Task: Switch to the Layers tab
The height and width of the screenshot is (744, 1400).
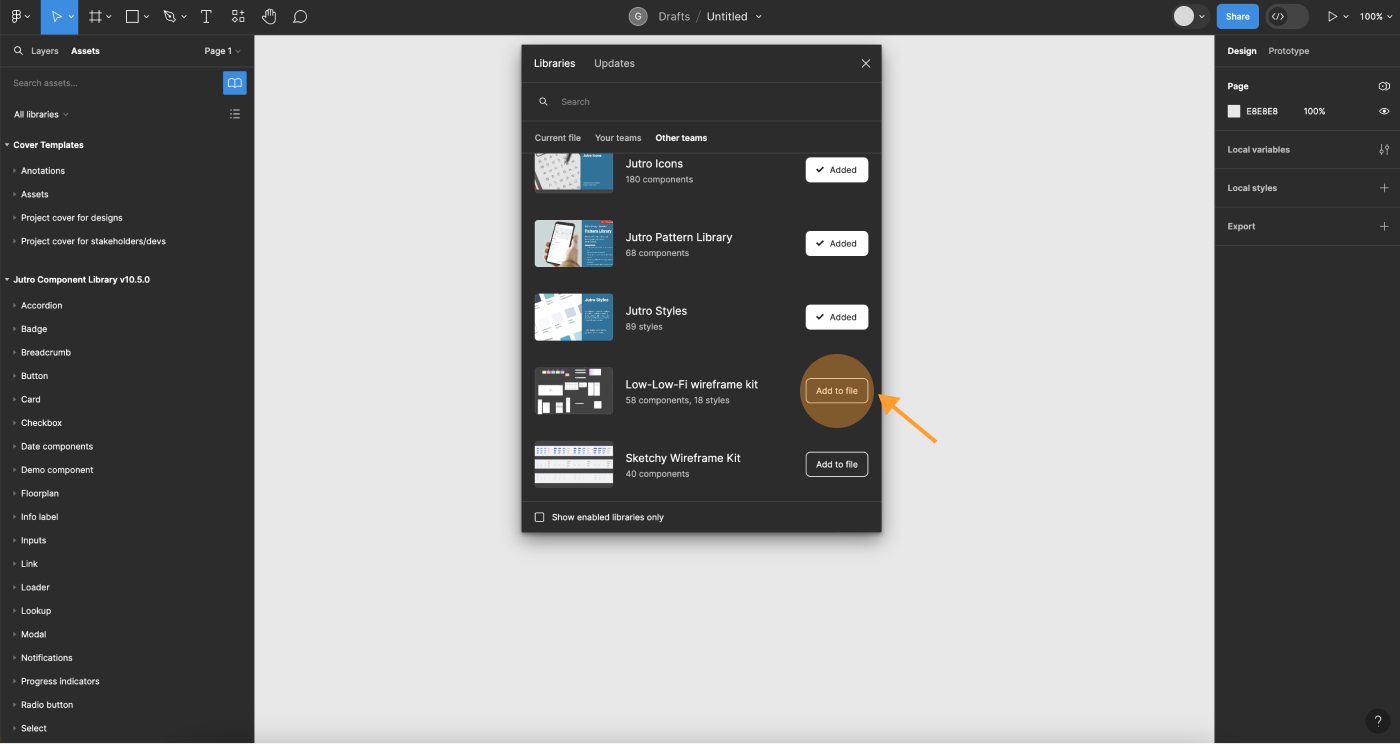Action: (45, 51)
